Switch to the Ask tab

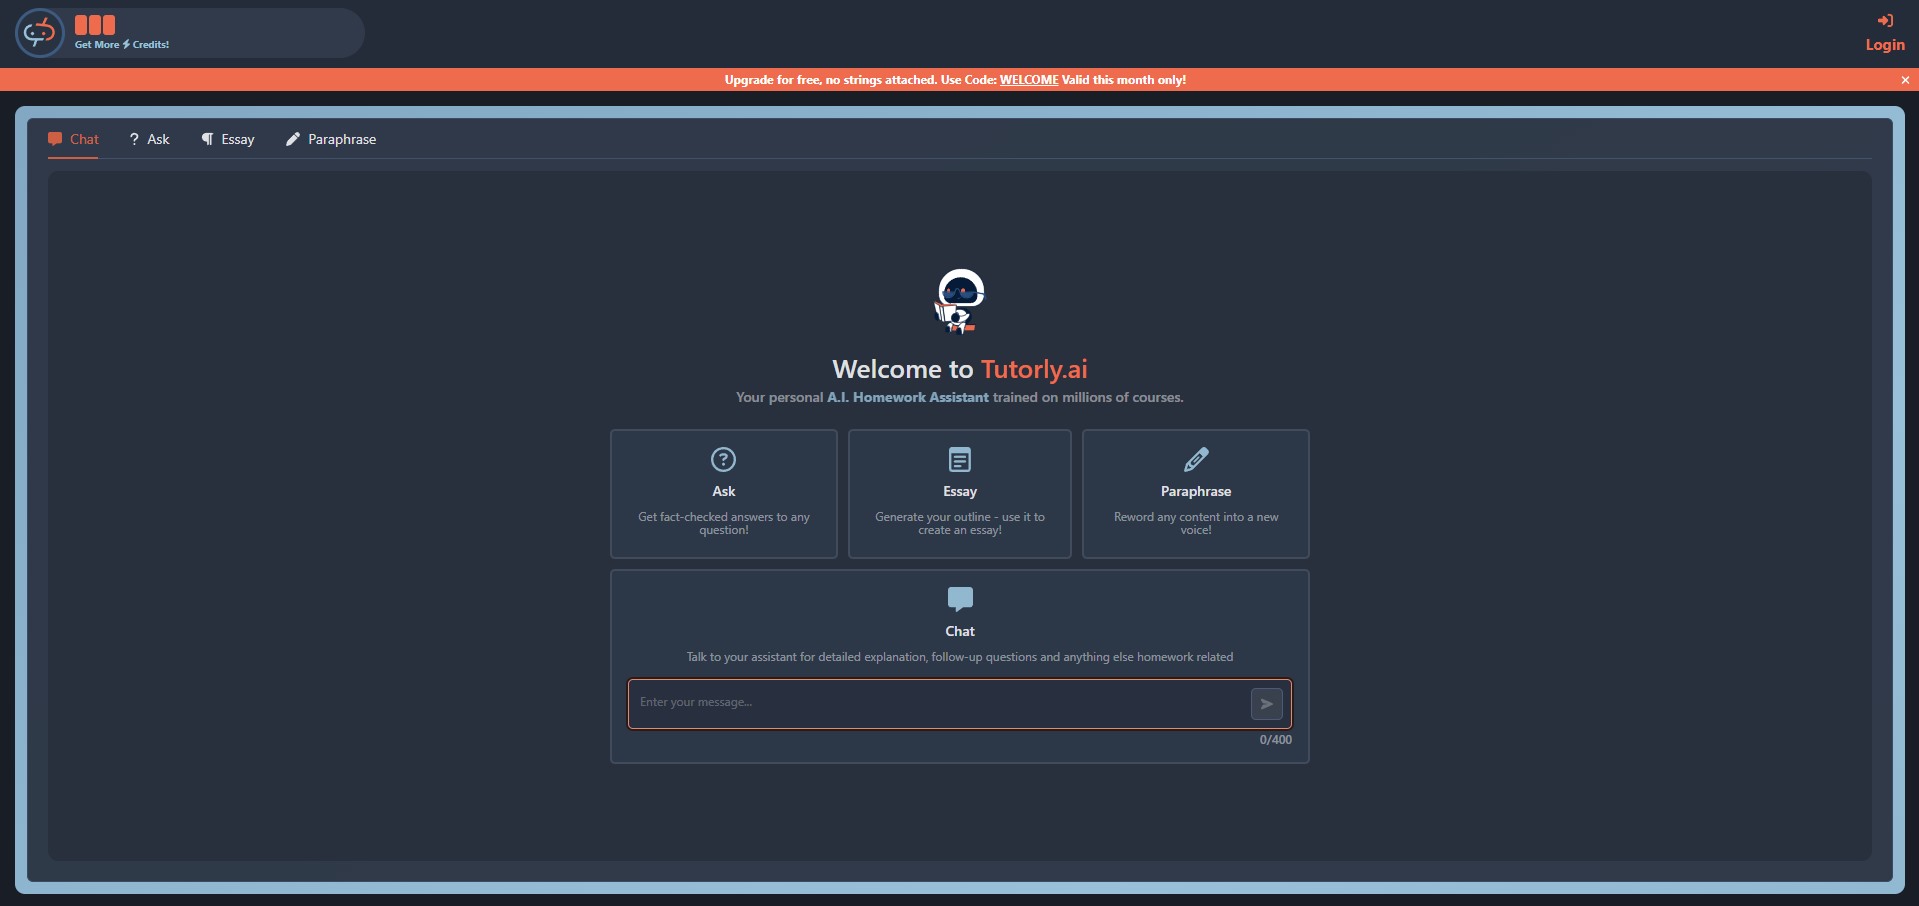[x=150, y=139]
